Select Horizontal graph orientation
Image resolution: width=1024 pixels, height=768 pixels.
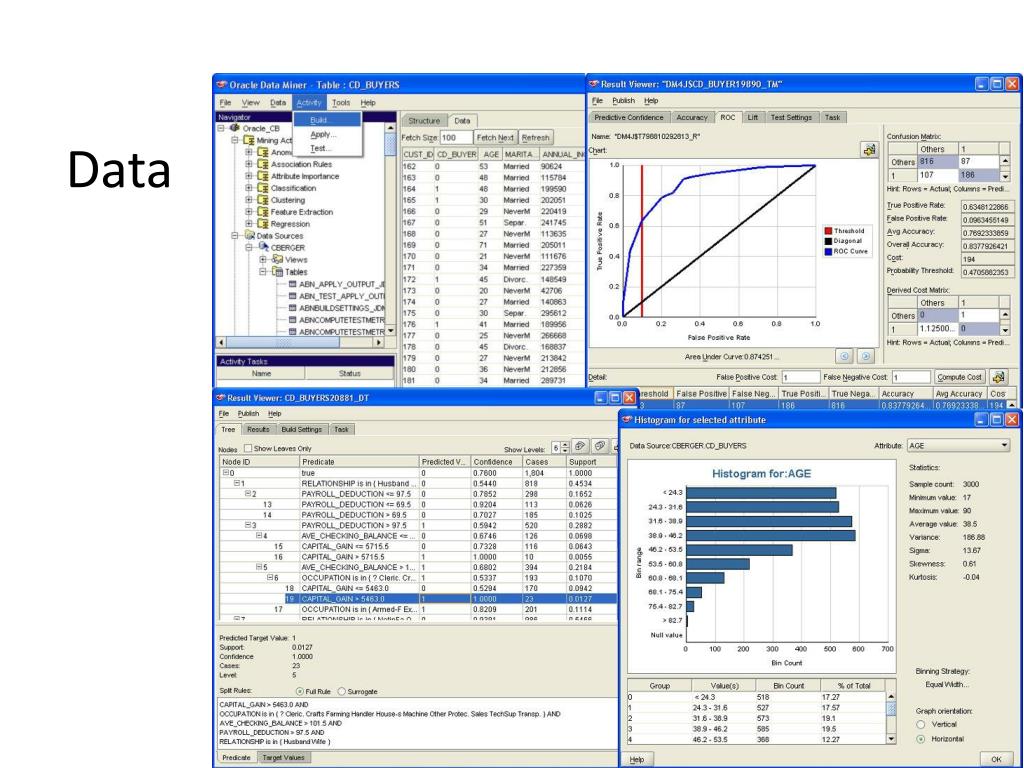(921, 739)
